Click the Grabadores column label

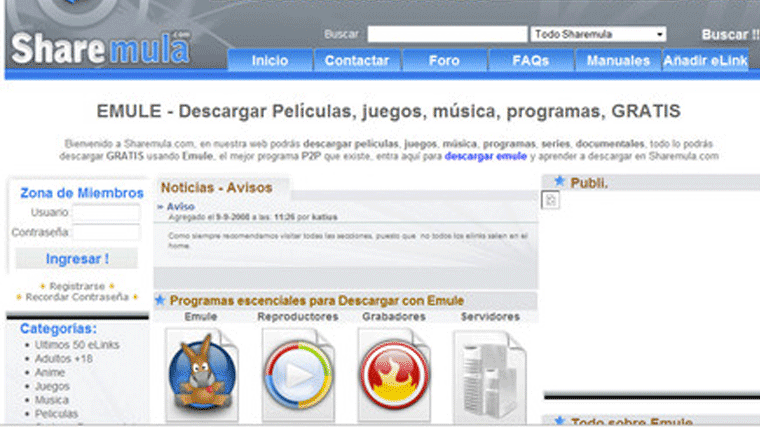tap(394, 316)
